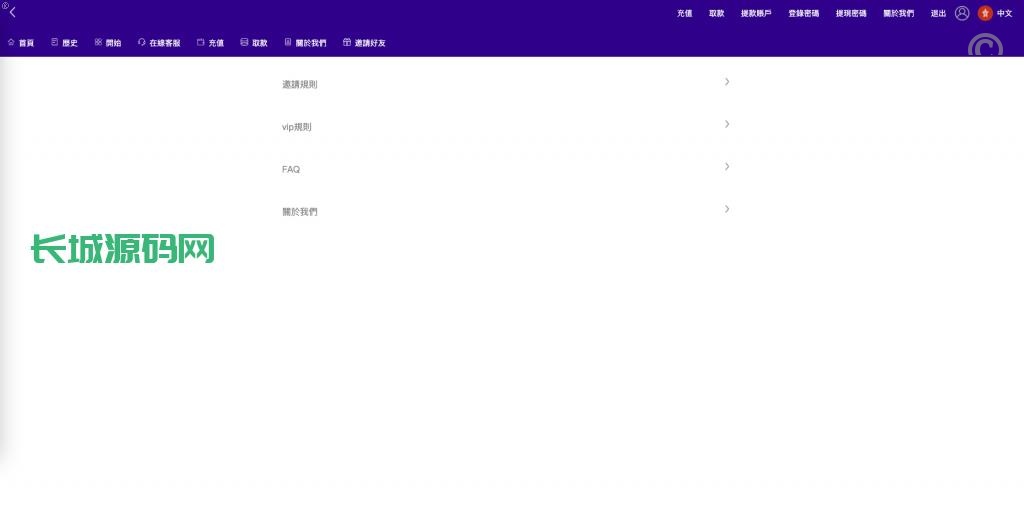Viewport: 1024px width, 527px height.
Task: Click the 取款 item in second navigation row
Action: 259,43
